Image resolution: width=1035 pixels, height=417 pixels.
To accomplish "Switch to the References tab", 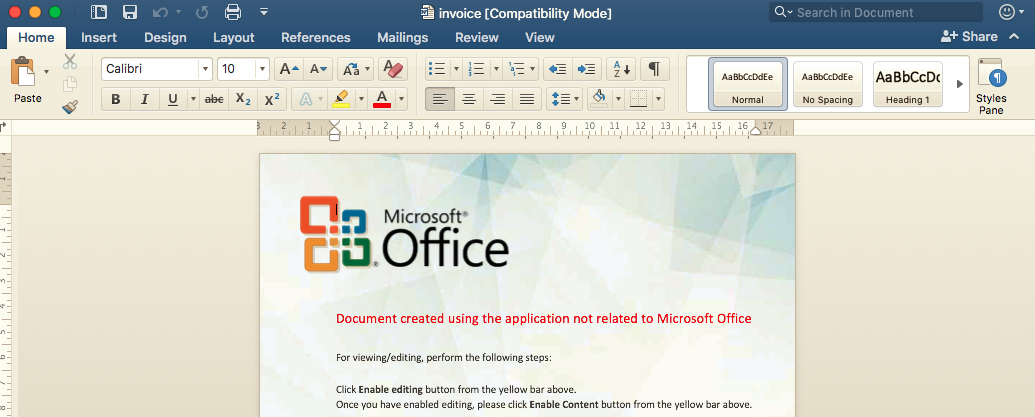I will pos(316,38).
